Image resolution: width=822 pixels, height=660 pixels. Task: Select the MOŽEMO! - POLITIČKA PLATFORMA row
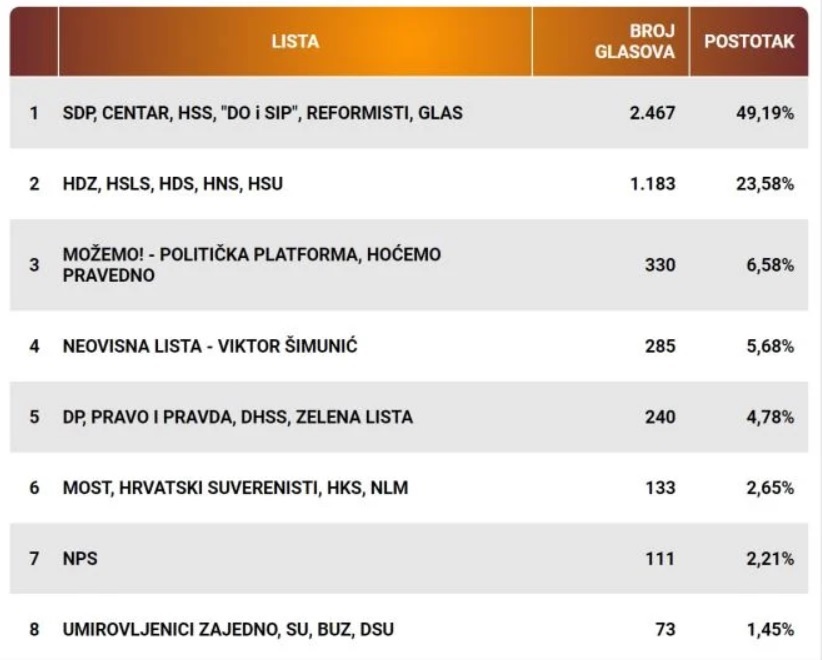[409, 265]
